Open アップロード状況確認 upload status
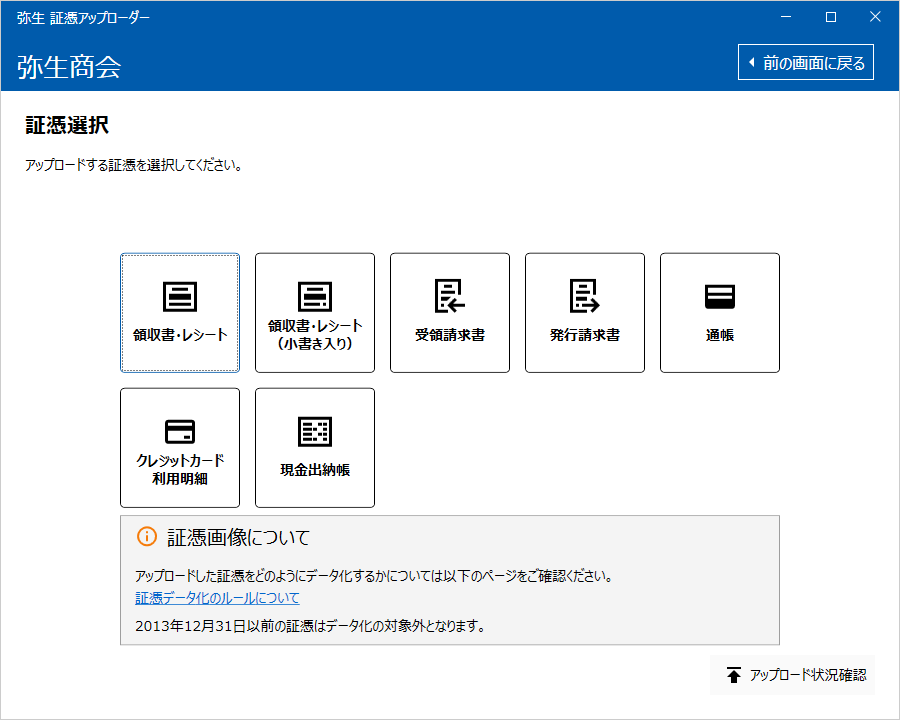The height and width of the screenshot is (720, 900). (x=792, y=675)
